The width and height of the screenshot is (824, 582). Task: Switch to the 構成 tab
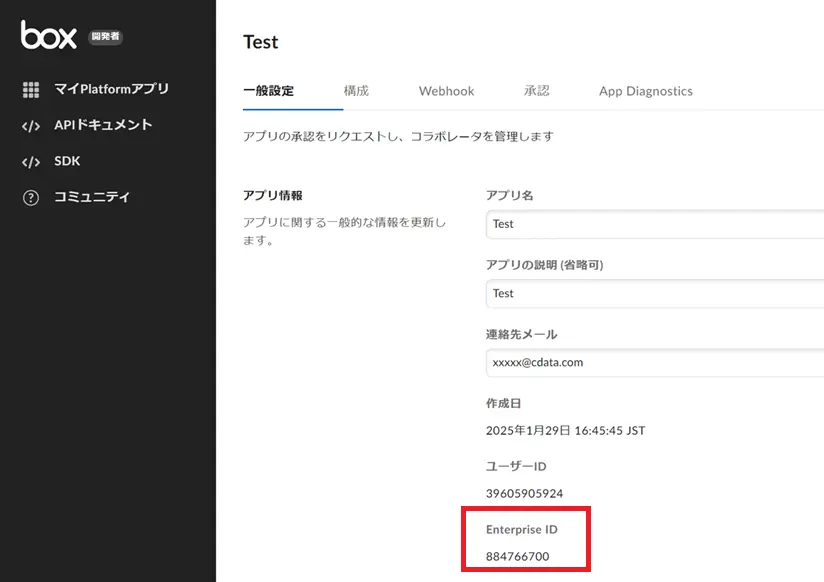tap(356, 91)
